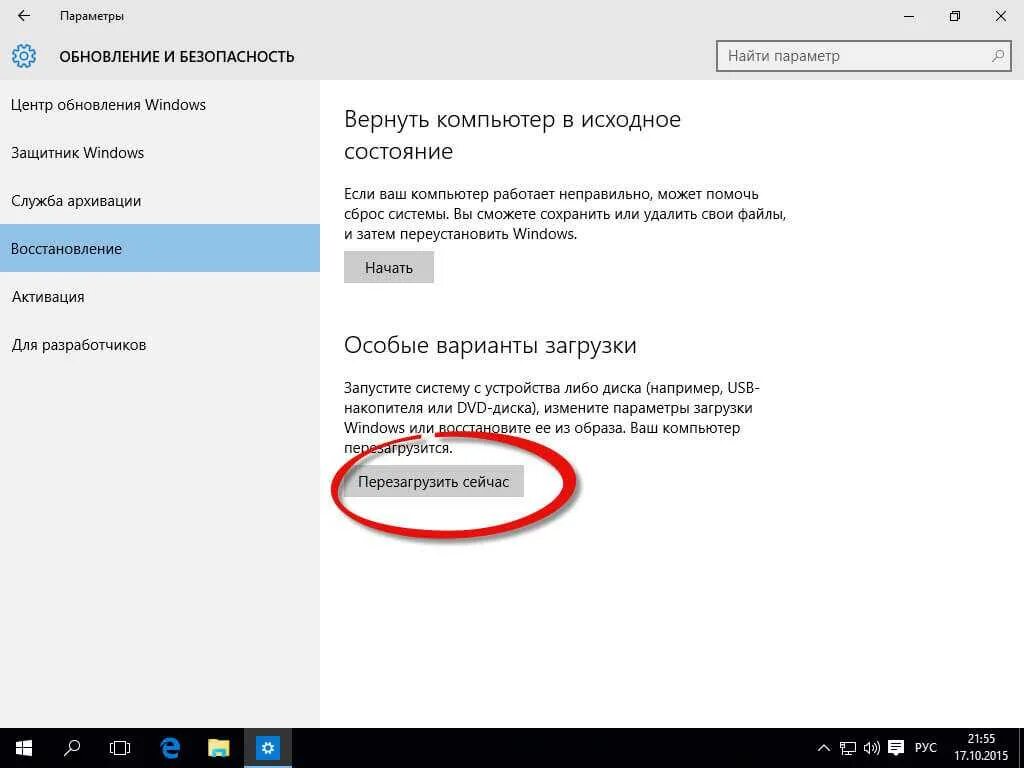Open the network status tray icon
1024x768 pixels.
click(x=848, y=748)
